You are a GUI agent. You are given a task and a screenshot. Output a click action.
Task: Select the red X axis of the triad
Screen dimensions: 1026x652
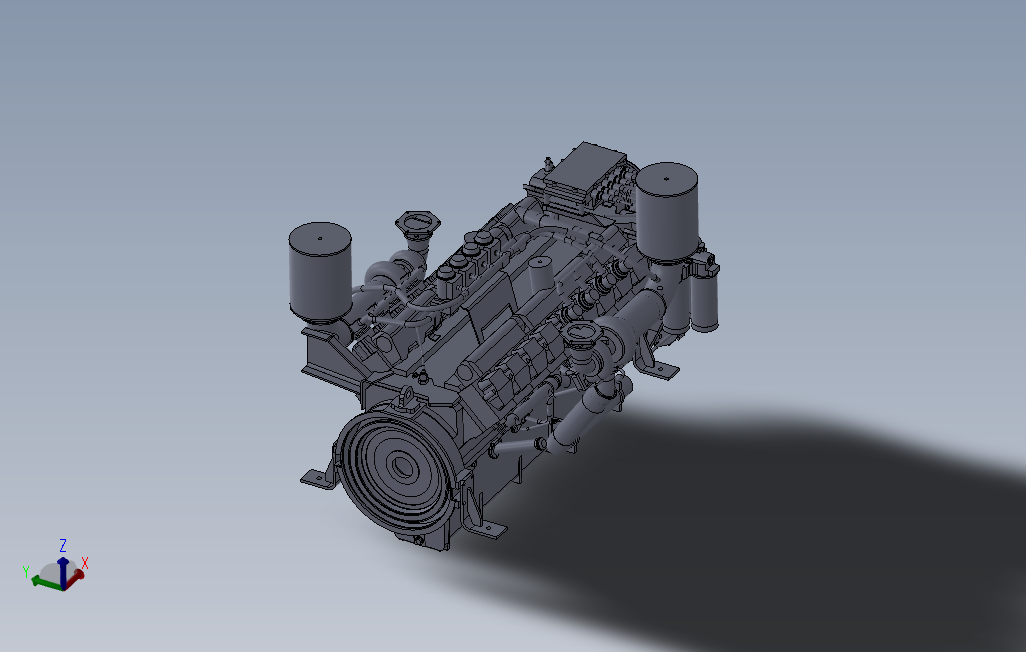(75, 578)
